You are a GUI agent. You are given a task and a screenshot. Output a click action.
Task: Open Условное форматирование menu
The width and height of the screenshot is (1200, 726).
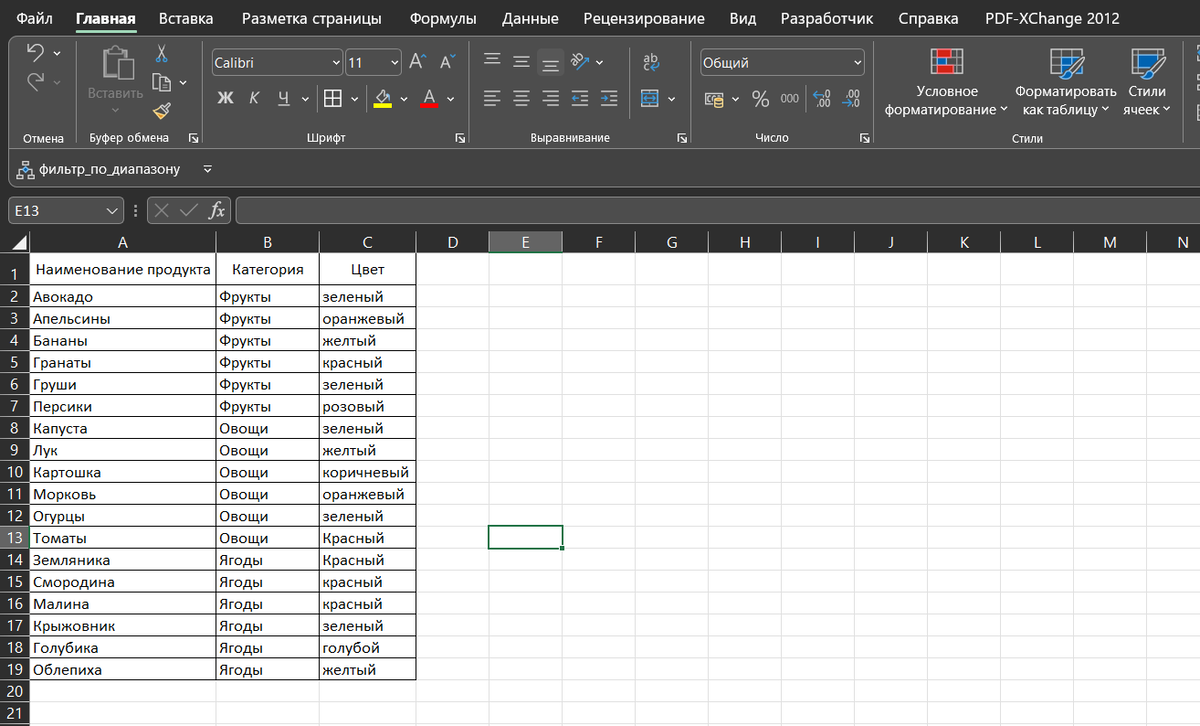point(946,82)
